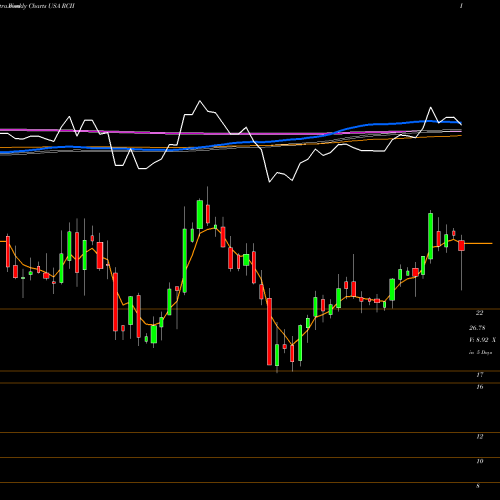Click the tallest green candlestick at chart peak
The image size is (500, 500).
coord(200,214)
